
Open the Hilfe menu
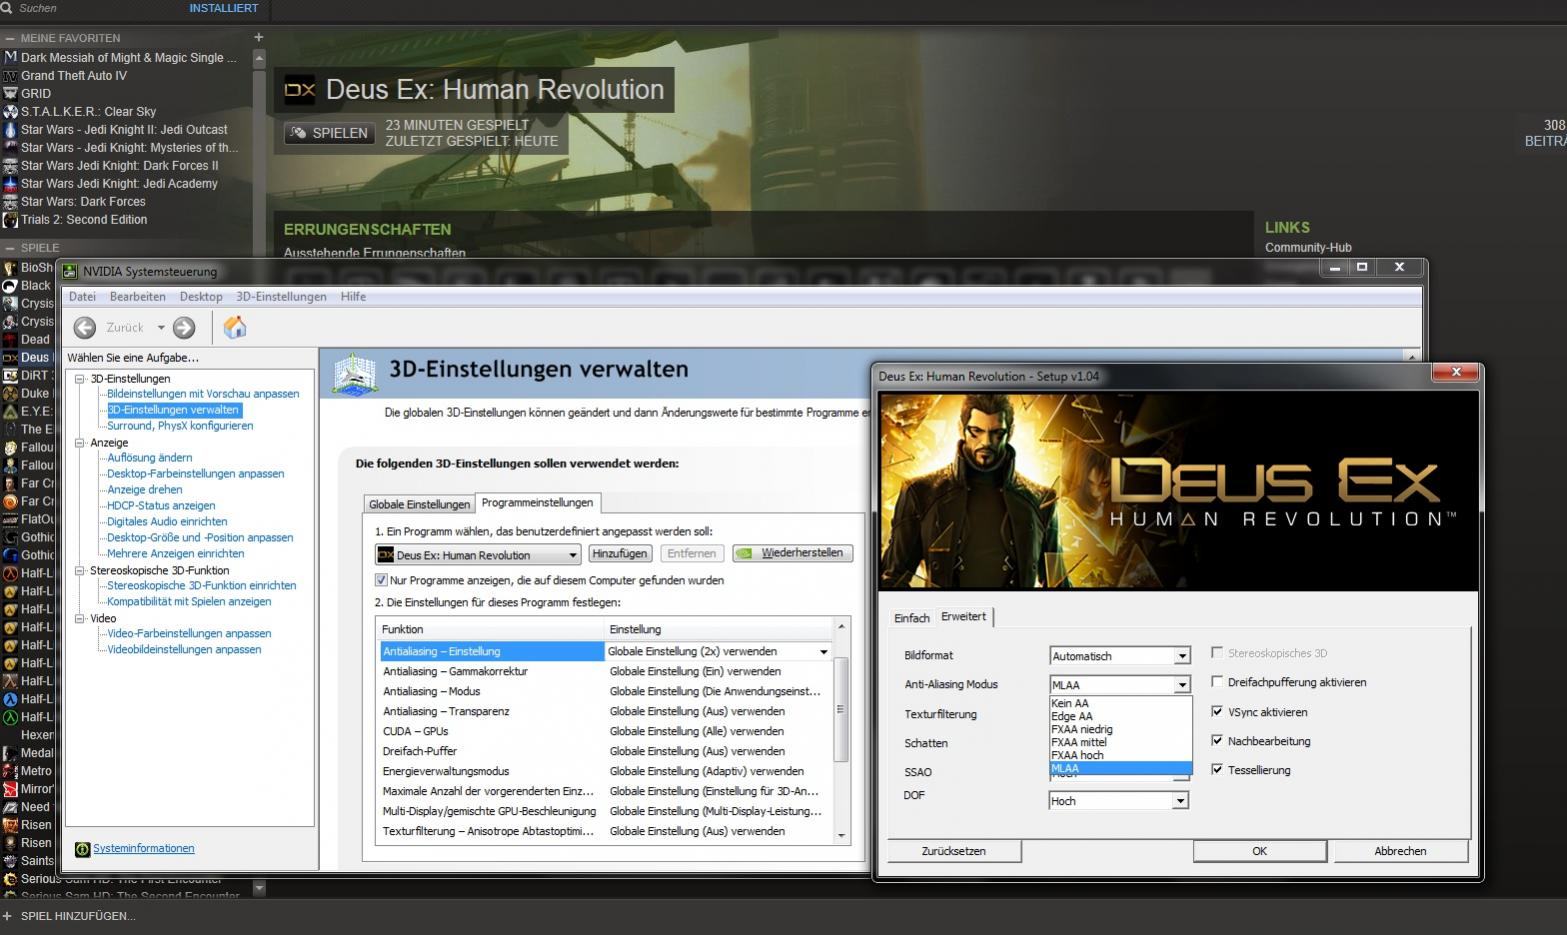[x=353, y=297]
